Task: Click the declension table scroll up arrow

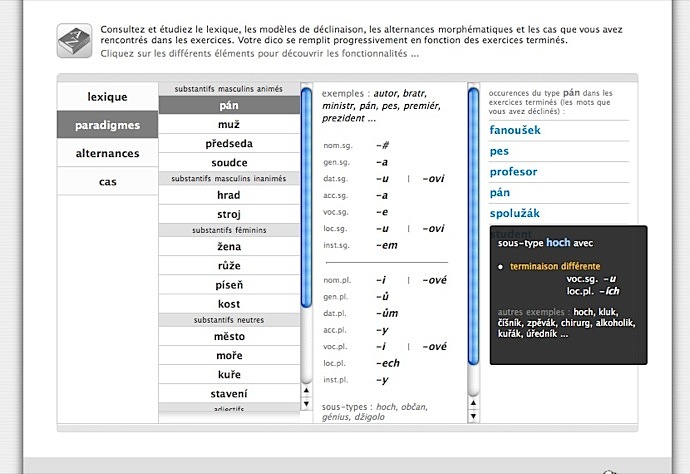Action: click(473, 403)
